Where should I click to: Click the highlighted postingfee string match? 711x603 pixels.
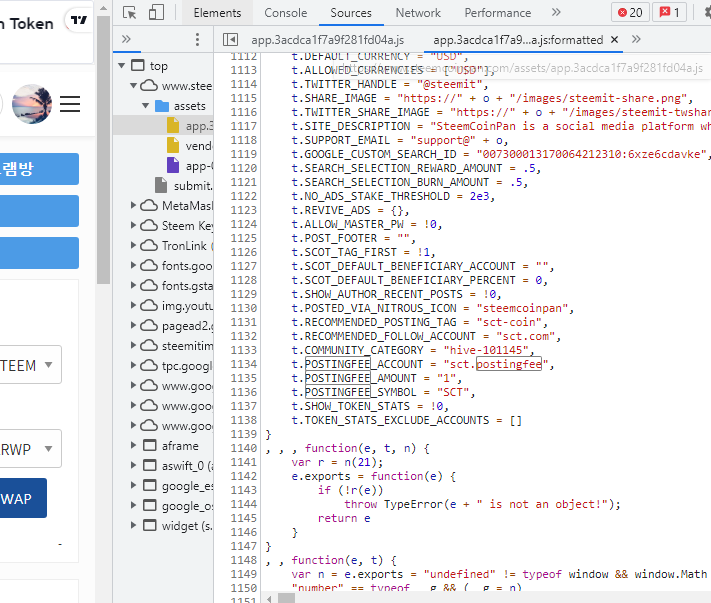point(509,364)
